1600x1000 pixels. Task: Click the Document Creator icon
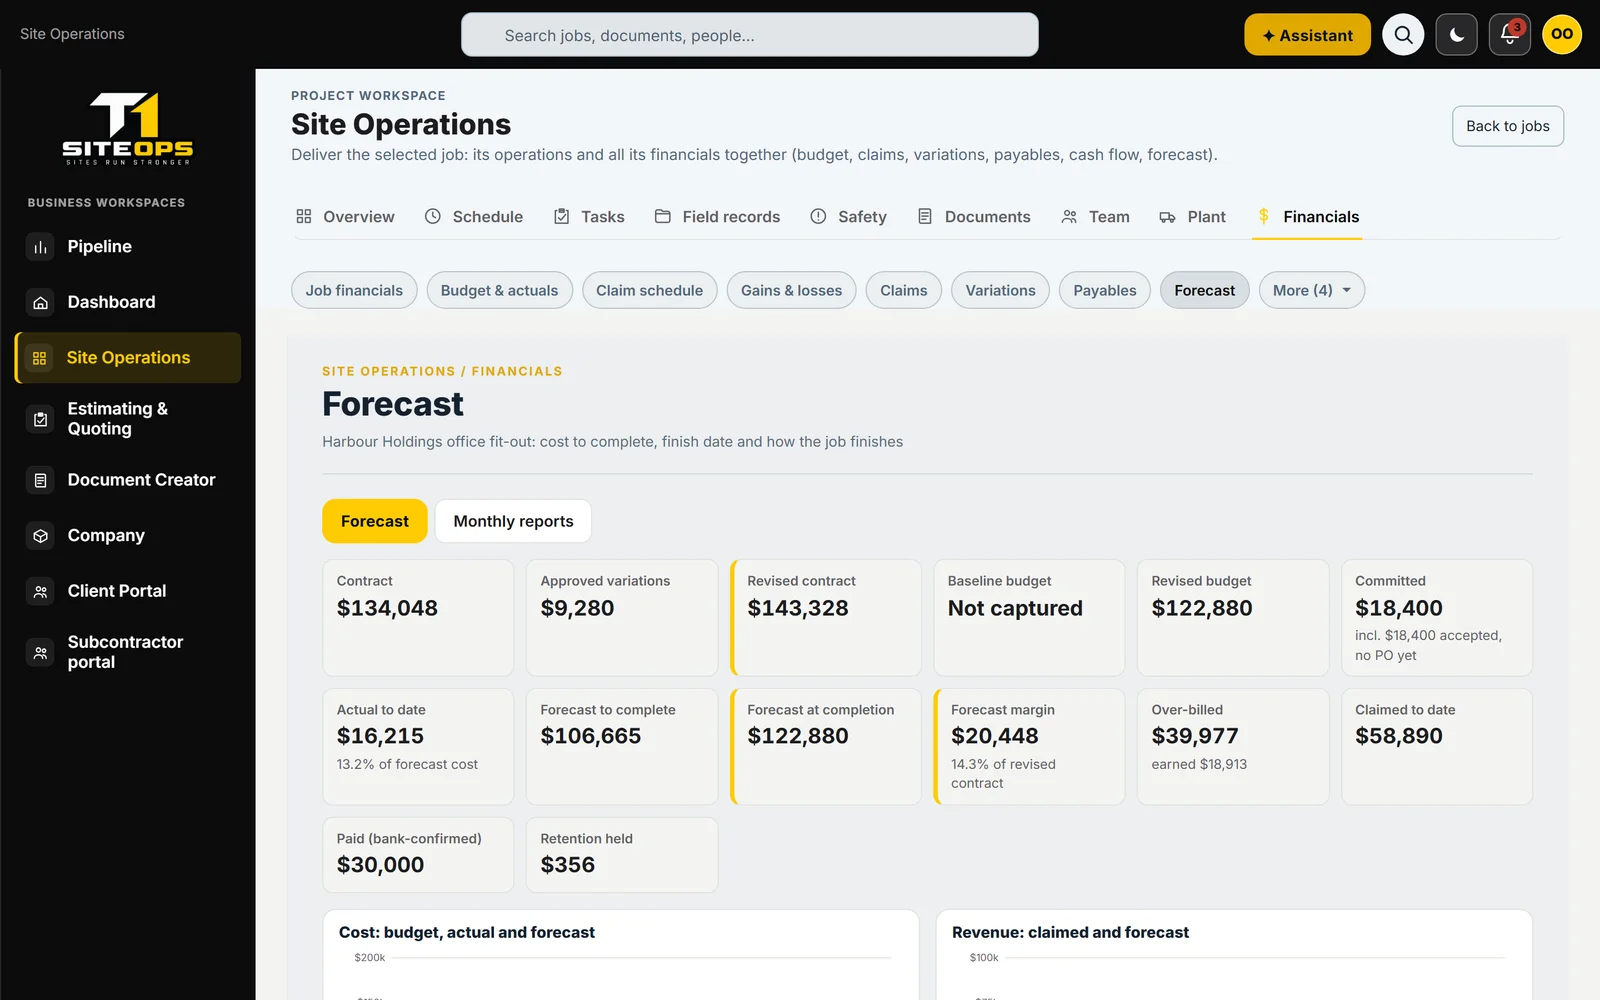coord(40,480)
